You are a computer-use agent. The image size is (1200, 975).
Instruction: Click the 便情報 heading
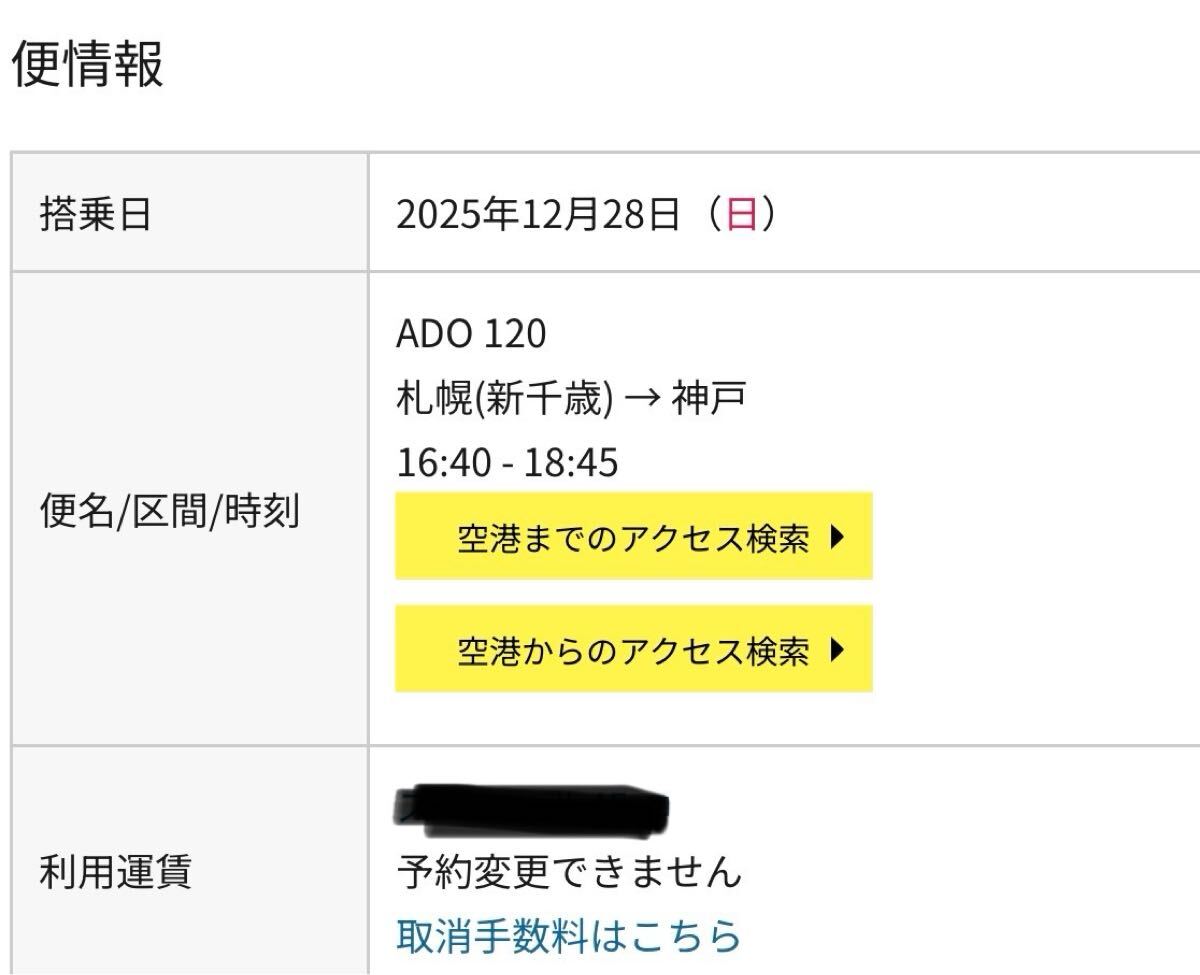click(87, 66)
